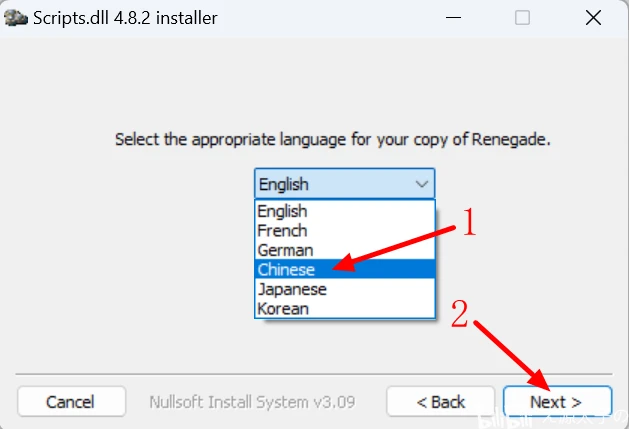629x429 pixels.
Task: Go to previous step with Back button
Action: tap(441, 402)
